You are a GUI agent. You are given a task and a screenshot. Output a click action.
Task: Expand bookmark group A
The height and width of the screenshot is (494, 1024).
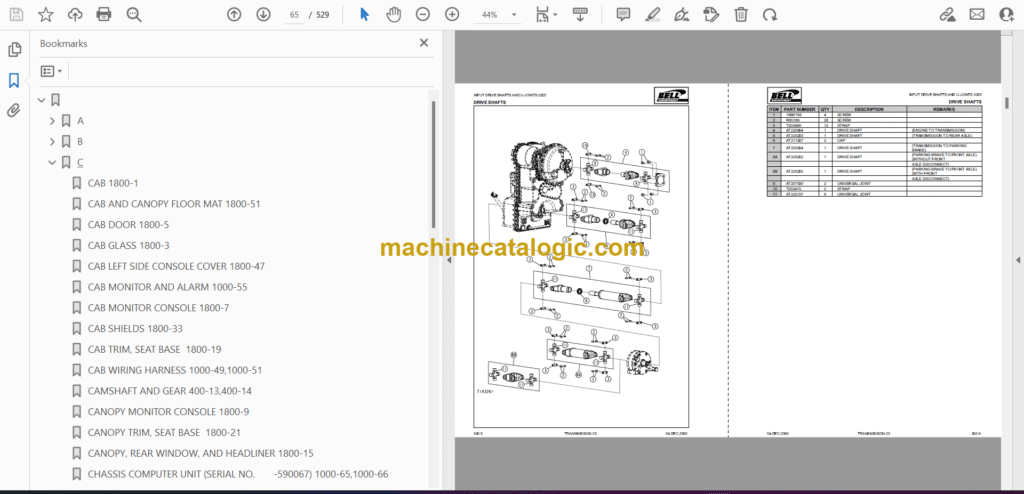pyautogui.click(x=53, y=121)
